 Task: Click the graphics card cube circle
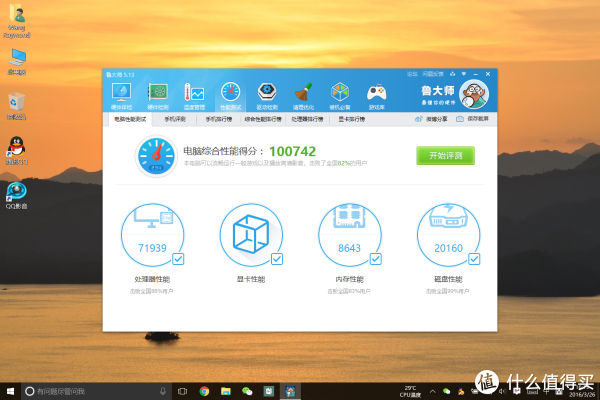251,235
